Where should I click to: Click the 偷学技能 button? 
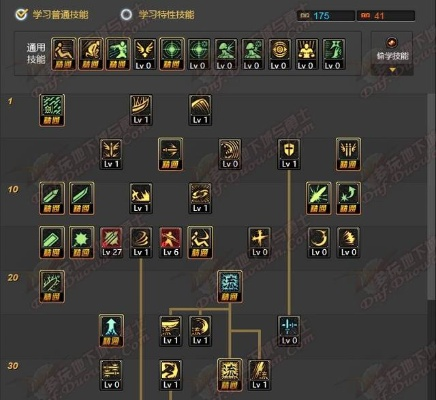392,49
